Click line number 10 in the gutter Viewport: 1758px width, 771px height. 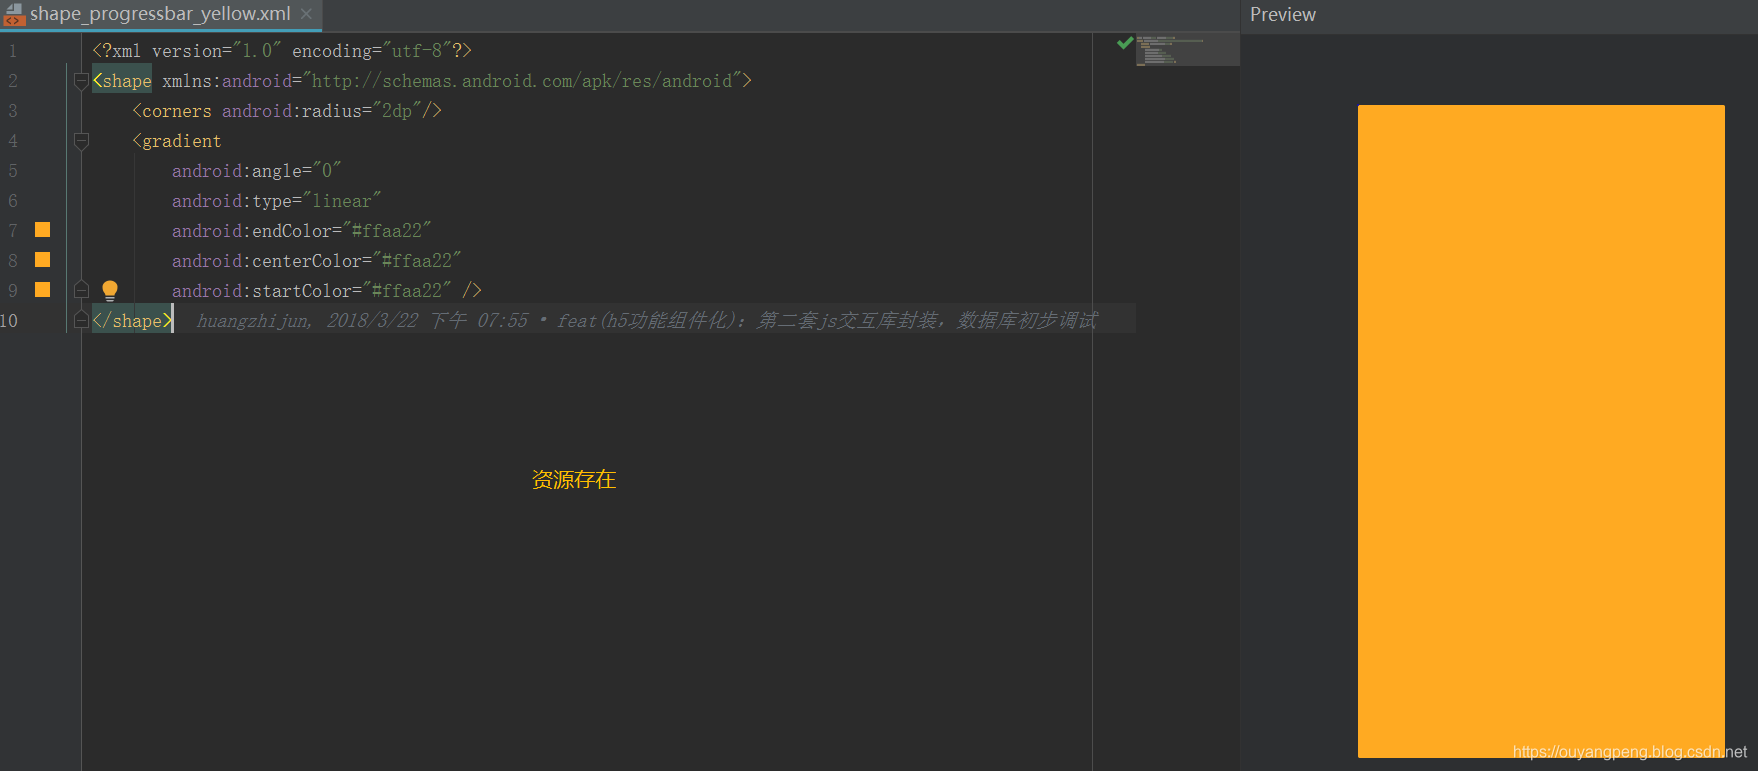tap(10, 321)
